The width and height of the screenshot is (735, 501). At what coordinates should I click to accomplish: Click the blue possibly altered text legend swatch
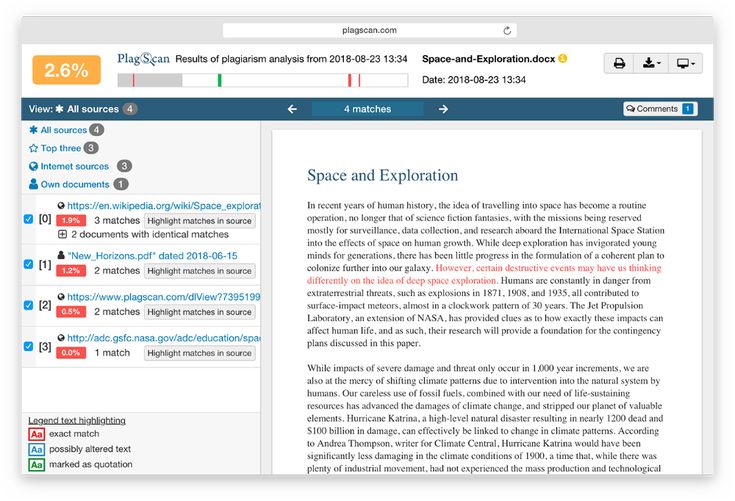pos(37,449)
